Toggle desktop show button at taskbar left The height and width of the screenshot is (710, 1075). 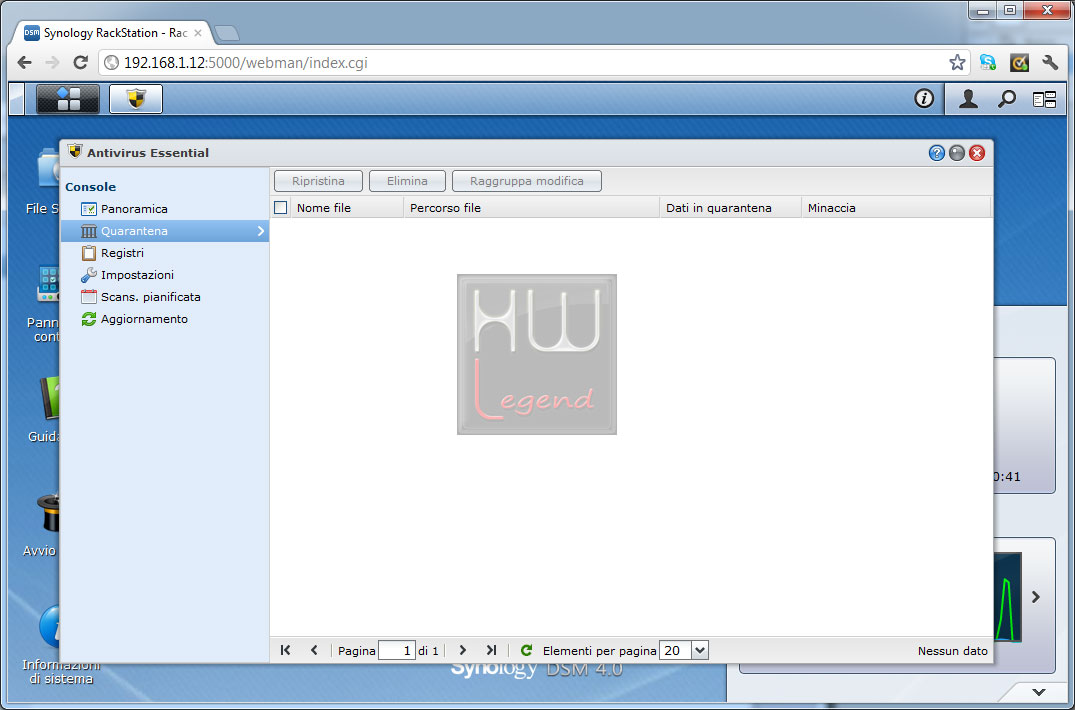tap(16, 99)
